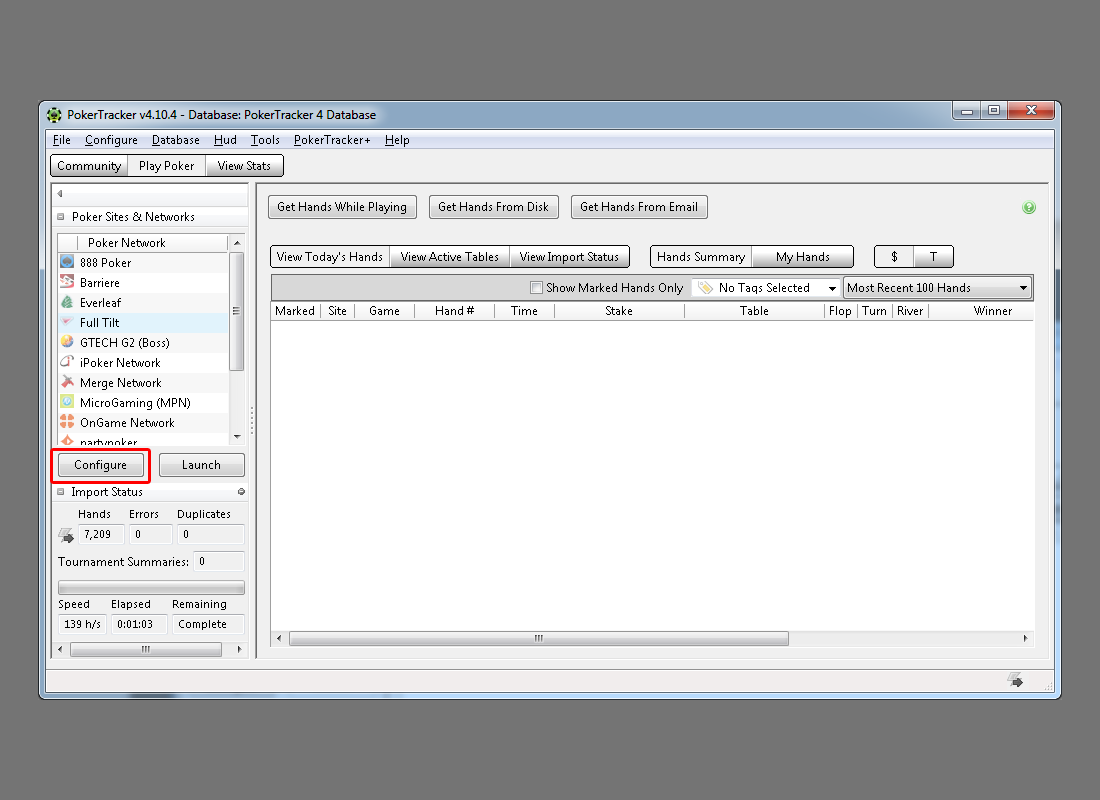This screenshot has width=1100, height=800.
Task: Collapse the Poker Sites & Networks section
Action: pos(61,217)
